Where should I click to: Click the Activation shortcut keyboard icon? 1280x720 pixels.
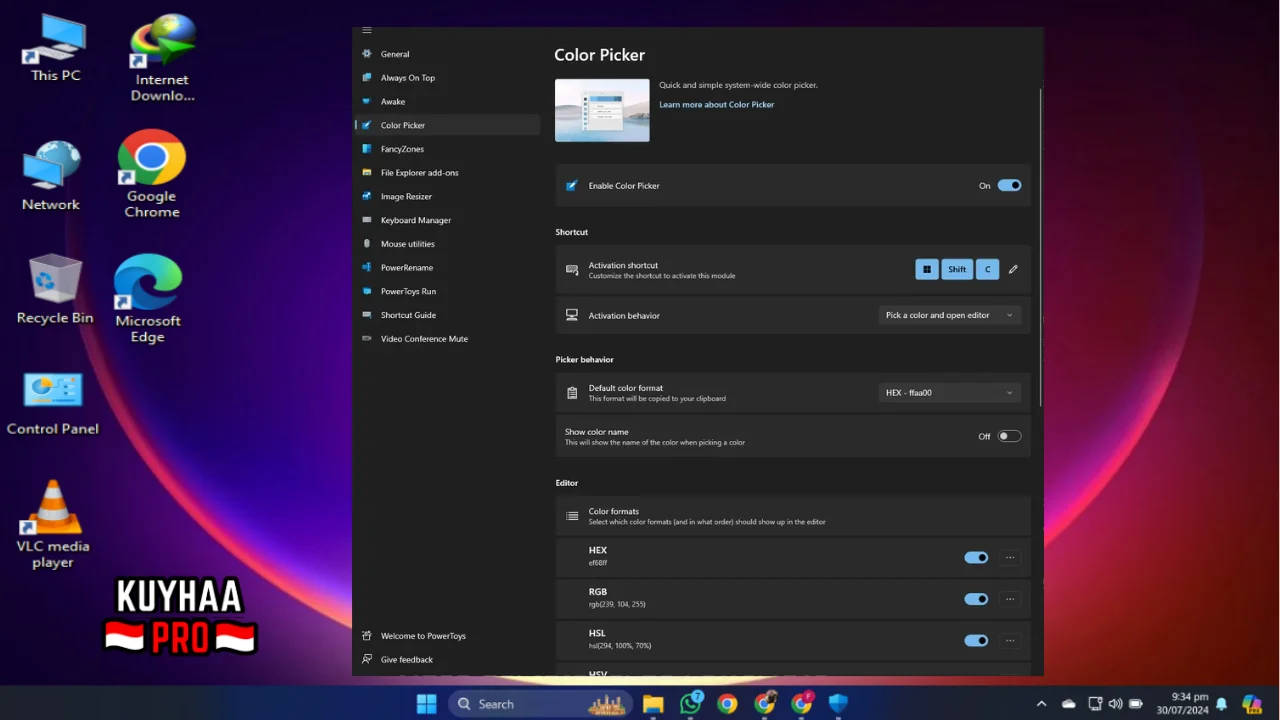pos(572,270)
